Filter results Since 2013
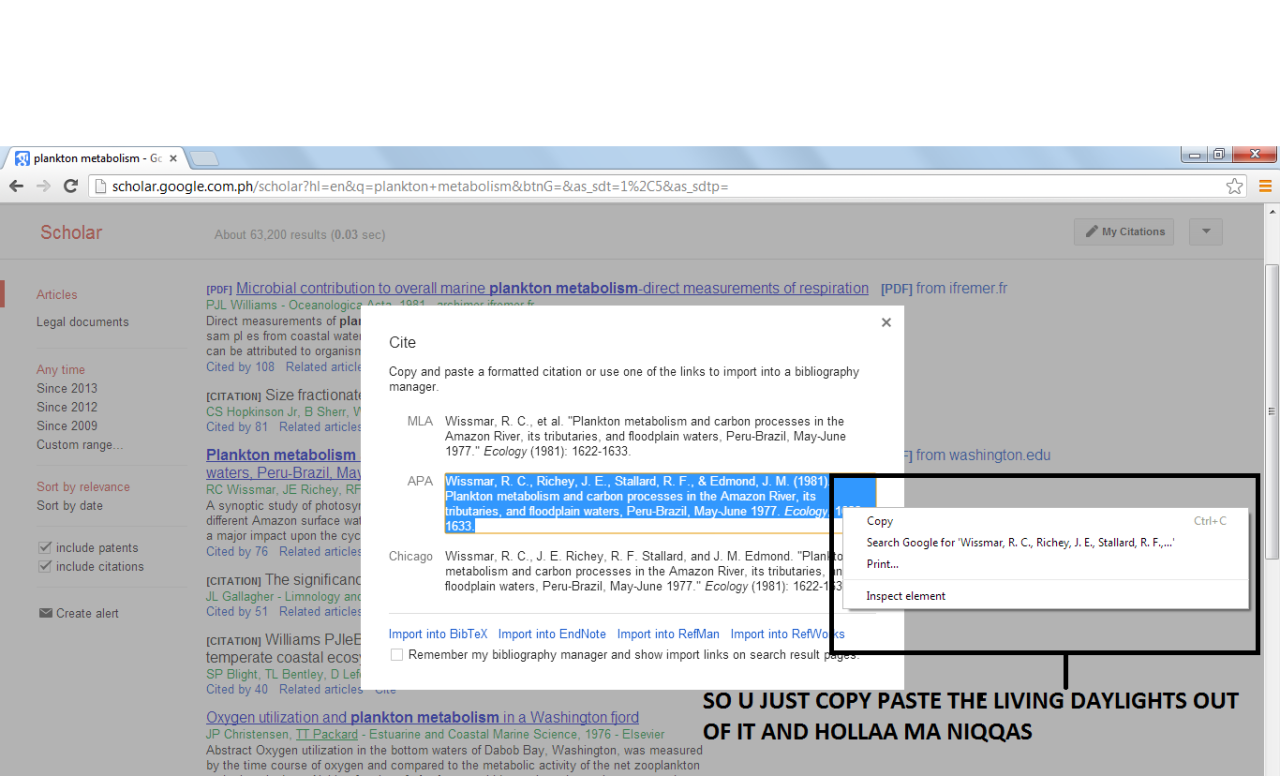1280x776 pixels. coord(67,388)
